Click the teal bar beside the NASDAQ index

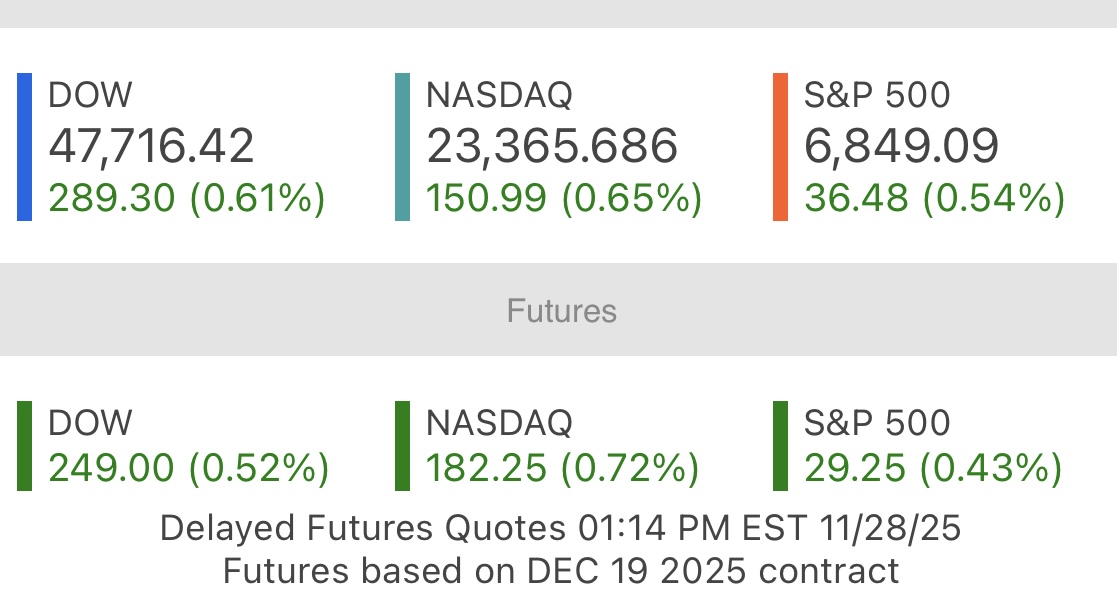(402, 146)
